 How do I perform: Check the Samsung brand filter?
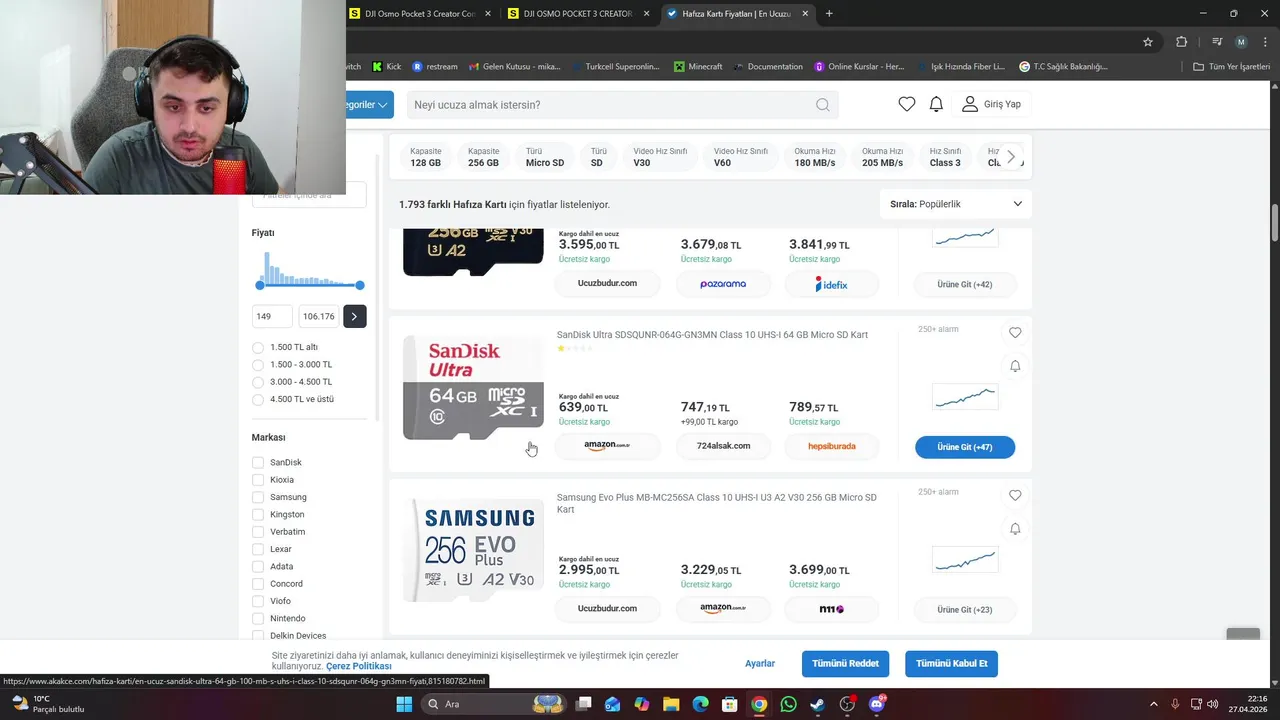(x=258, y=497)
